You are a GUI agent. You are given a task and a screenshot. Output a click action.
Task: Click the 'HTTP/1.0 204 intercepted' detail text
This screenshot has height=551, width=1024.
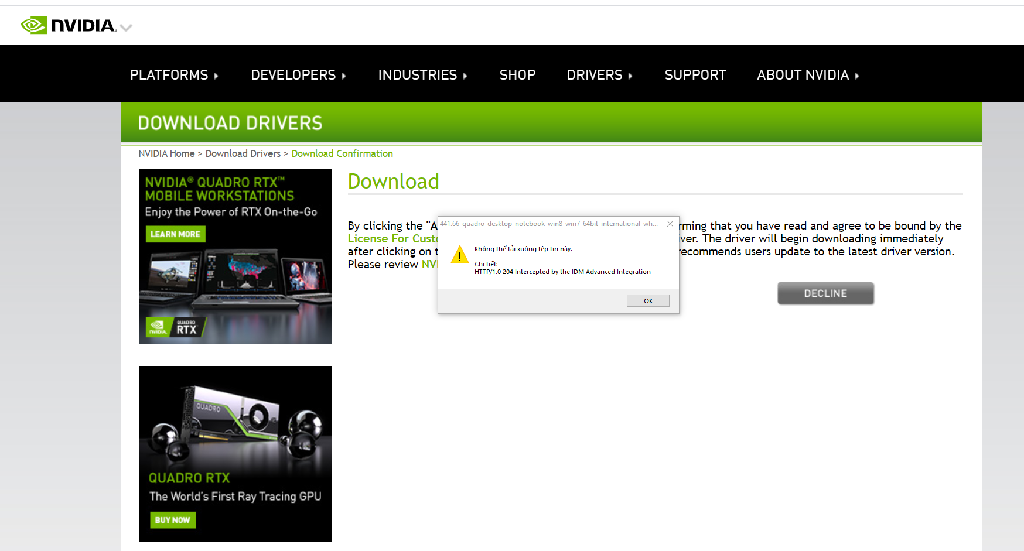click(x=562, y=272)
